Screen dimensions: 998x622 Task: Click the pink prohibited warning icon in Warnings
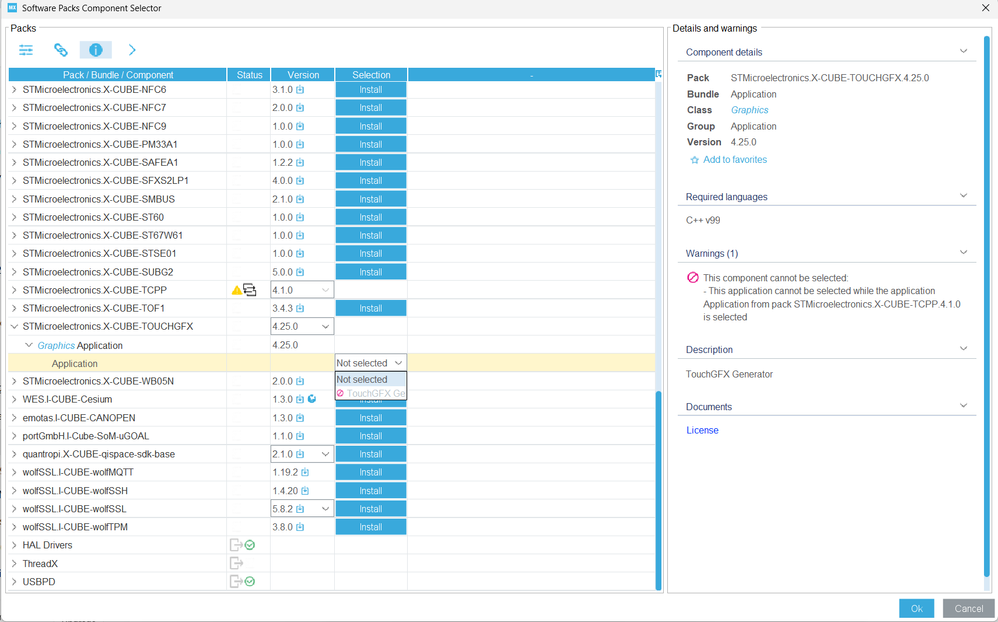pyautogui.click(x=692, y=278)
